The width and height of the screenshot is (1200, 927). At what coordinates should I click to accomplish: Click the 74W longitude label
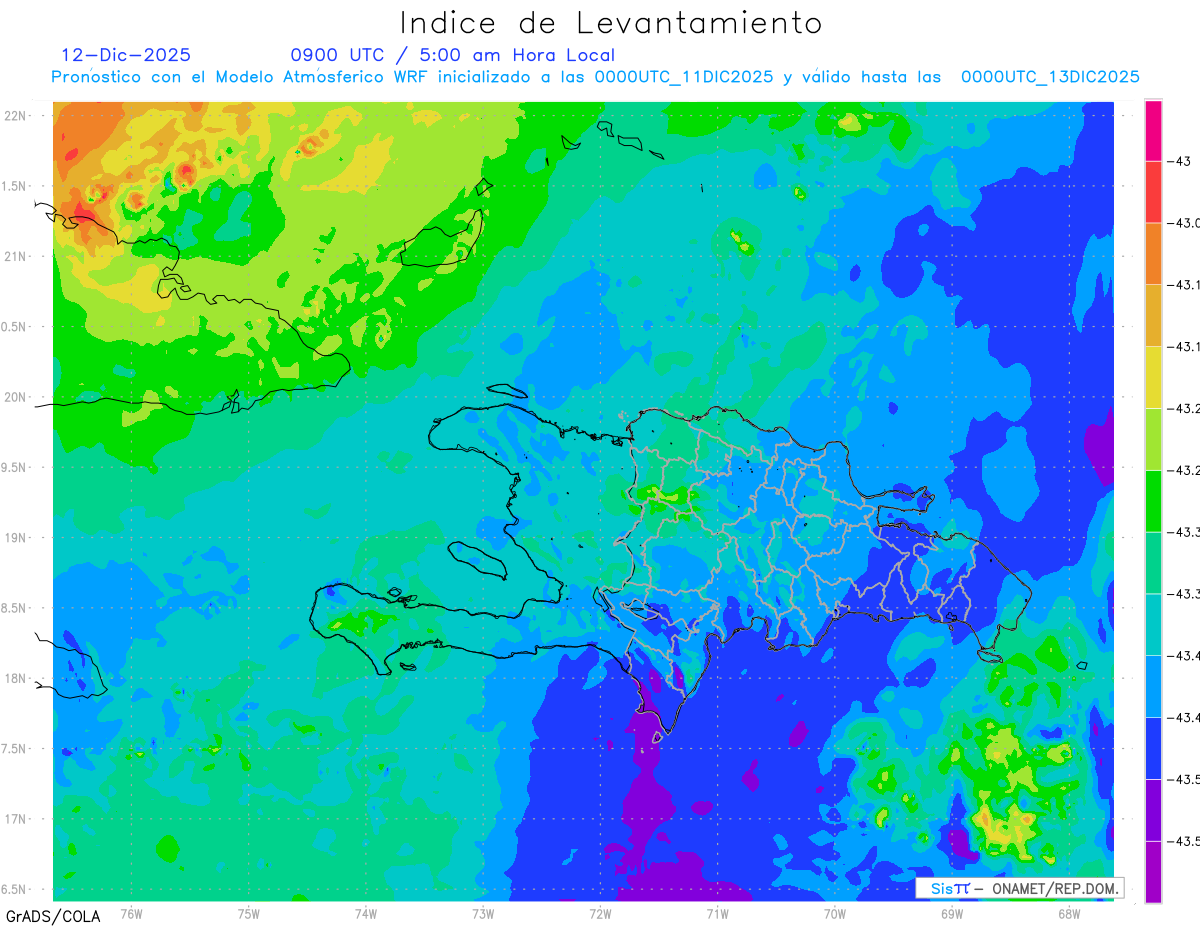click(x=366, y=913)
